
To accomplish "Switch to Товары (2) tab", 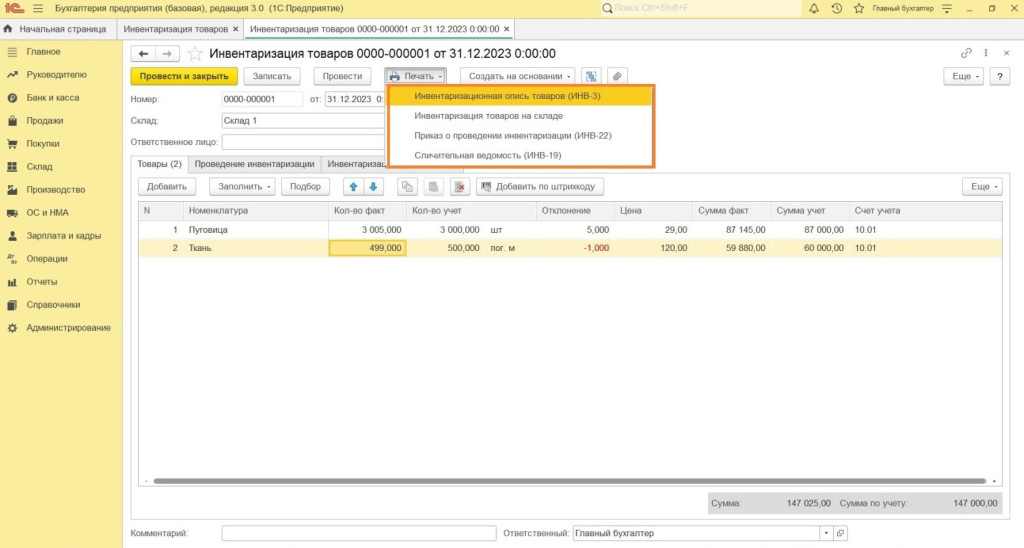I will 159,164.
